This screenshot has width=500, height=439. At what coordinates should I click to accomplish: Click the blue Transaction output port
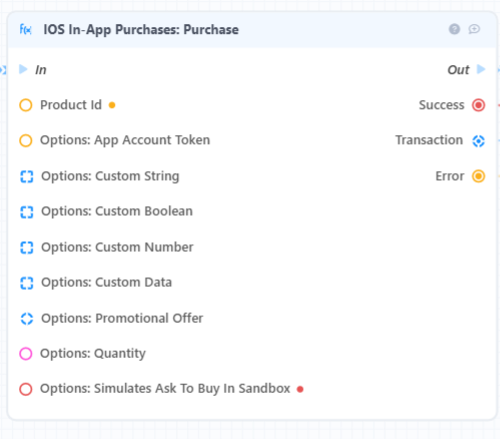tap(478, 141)
